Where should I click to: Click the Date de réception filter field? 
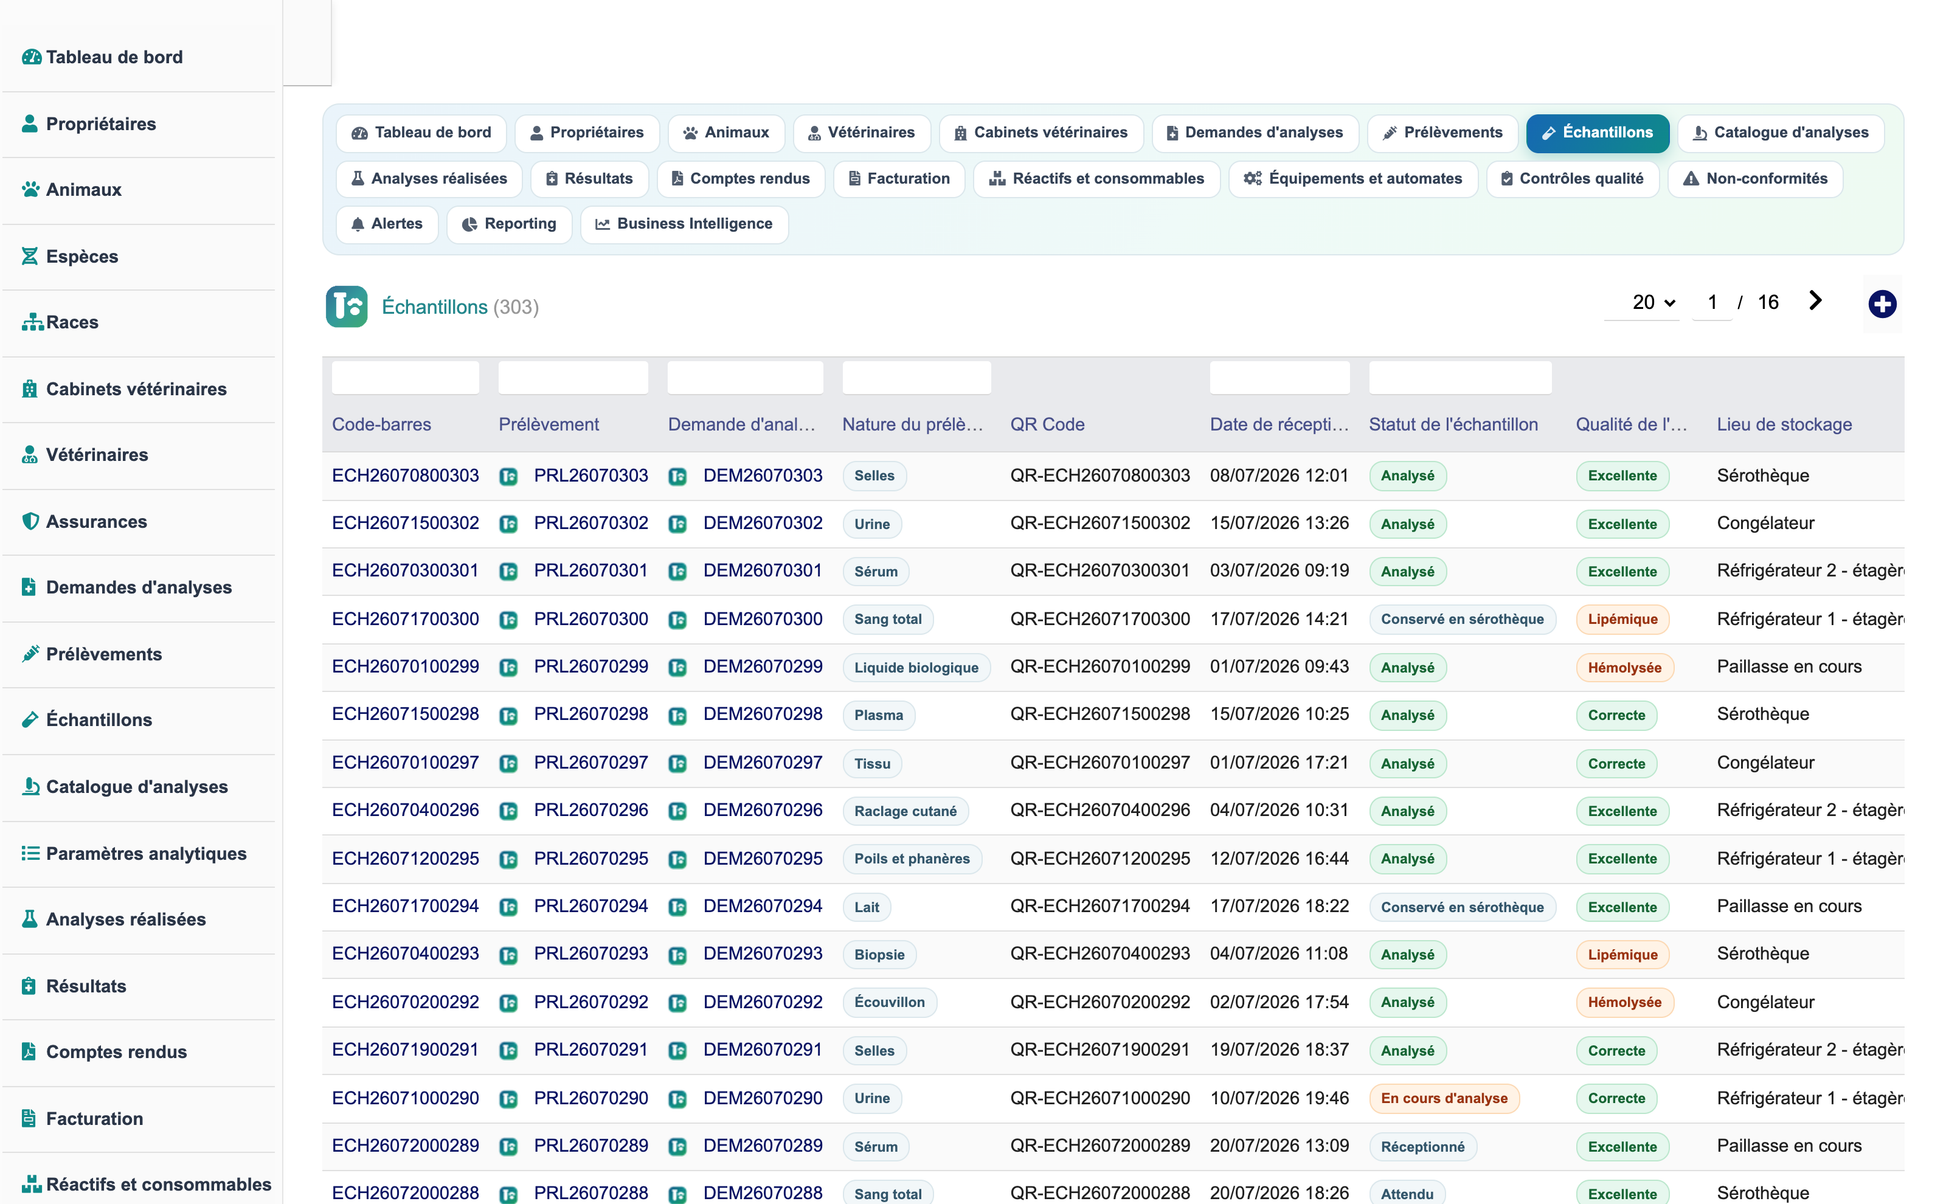tap(1279, 378)
